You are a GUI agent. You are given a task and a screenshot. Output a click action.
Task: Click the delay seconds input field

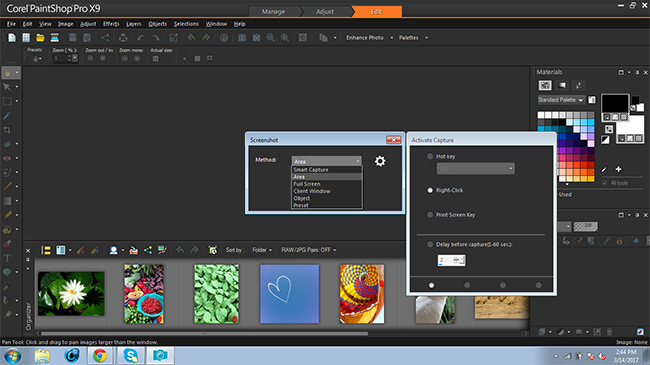[451, 260]
